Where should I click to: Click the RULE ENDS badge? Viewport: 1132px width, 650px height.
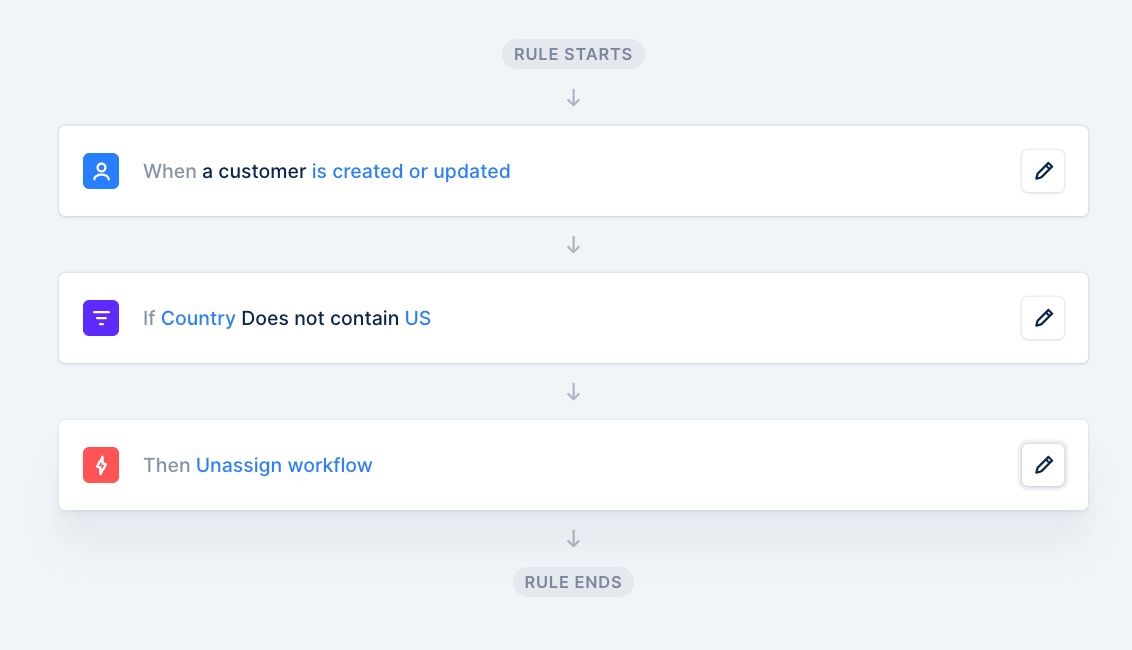point(573,582)
